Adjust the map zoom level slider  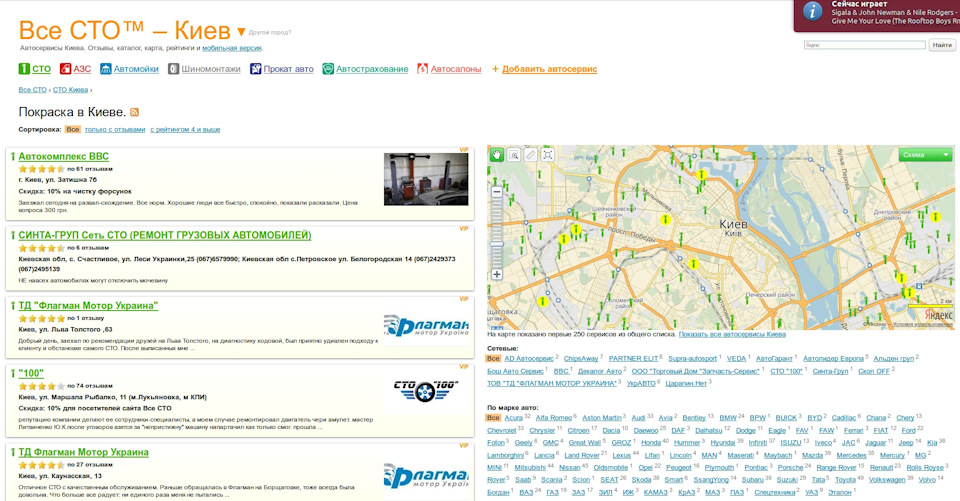497,244
